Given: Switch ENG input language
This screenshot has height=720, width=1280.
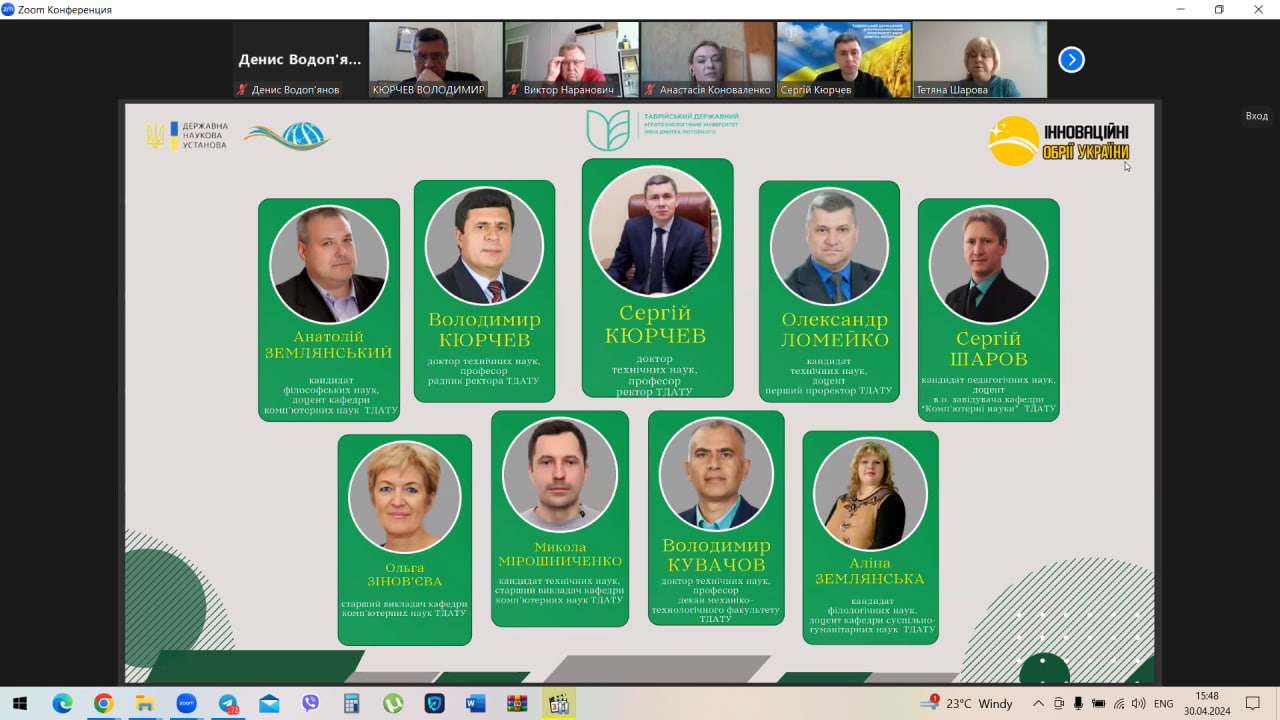Looking at the screenshot, I should click(x=1164, y=703).
